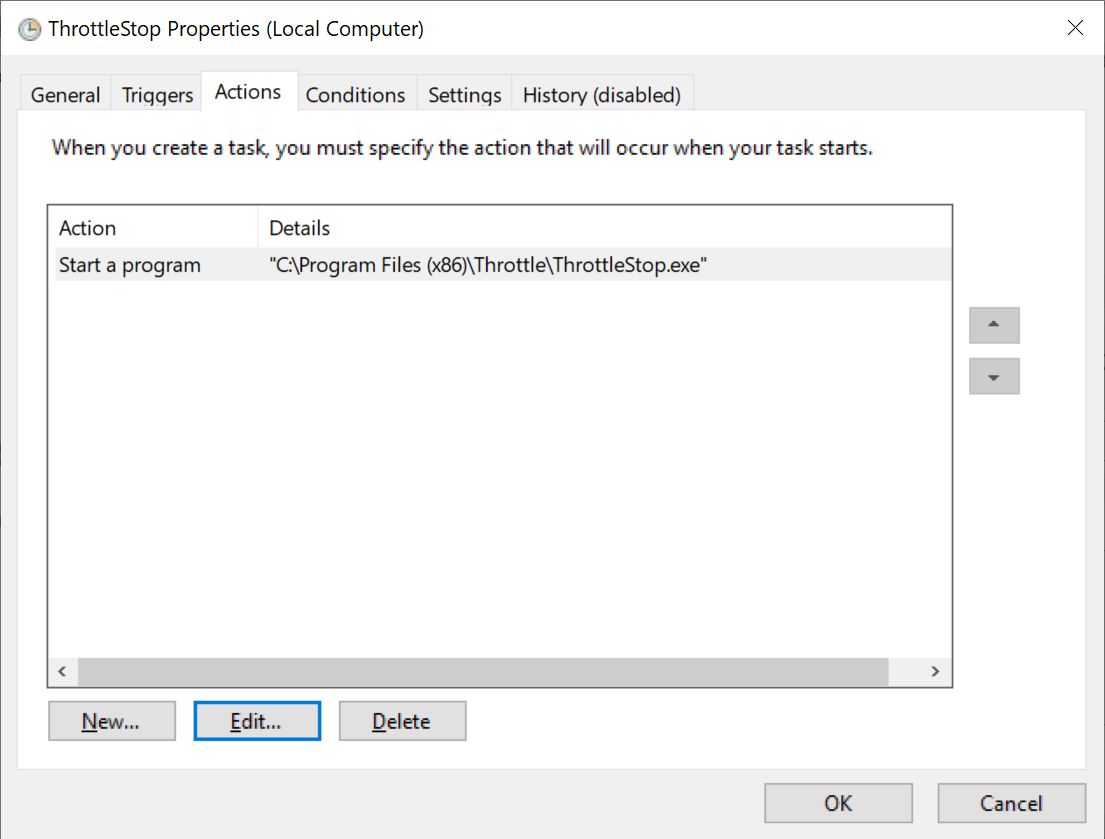Open the Settings tab

pyautogui.click(x=464, y=94)
